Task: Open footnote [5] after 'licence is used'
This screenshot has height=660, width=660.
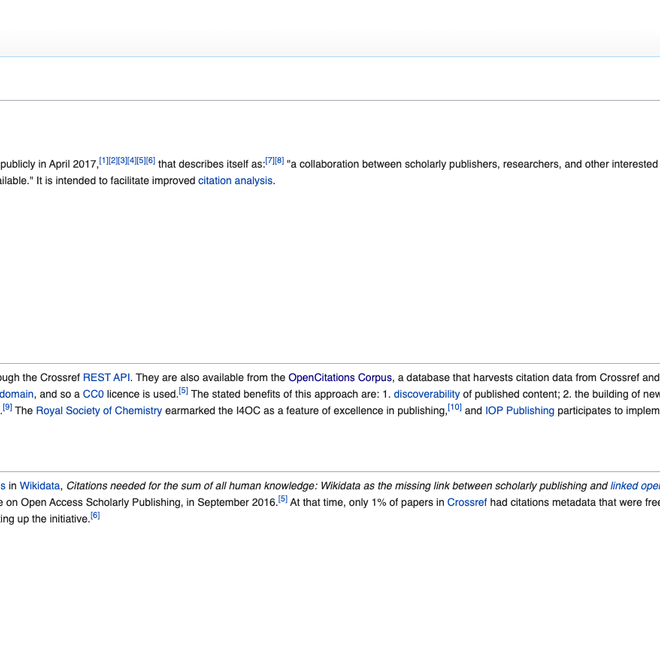Action: point(183,390)
